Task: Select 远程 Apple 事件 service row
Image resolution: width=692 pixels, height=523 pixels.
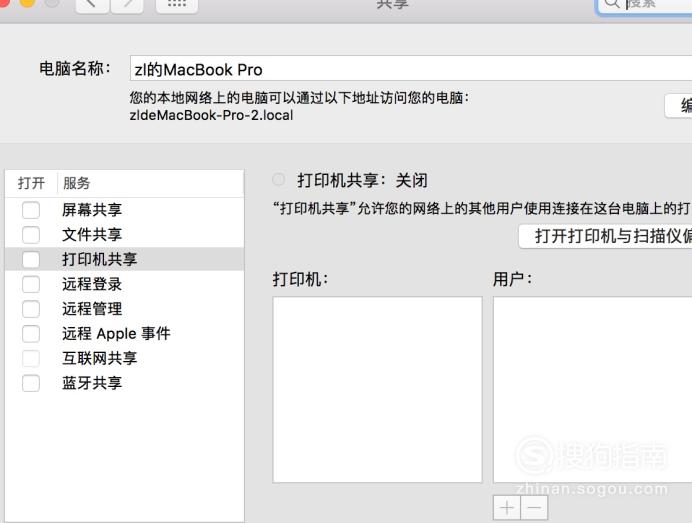Action: click(124, 333)
